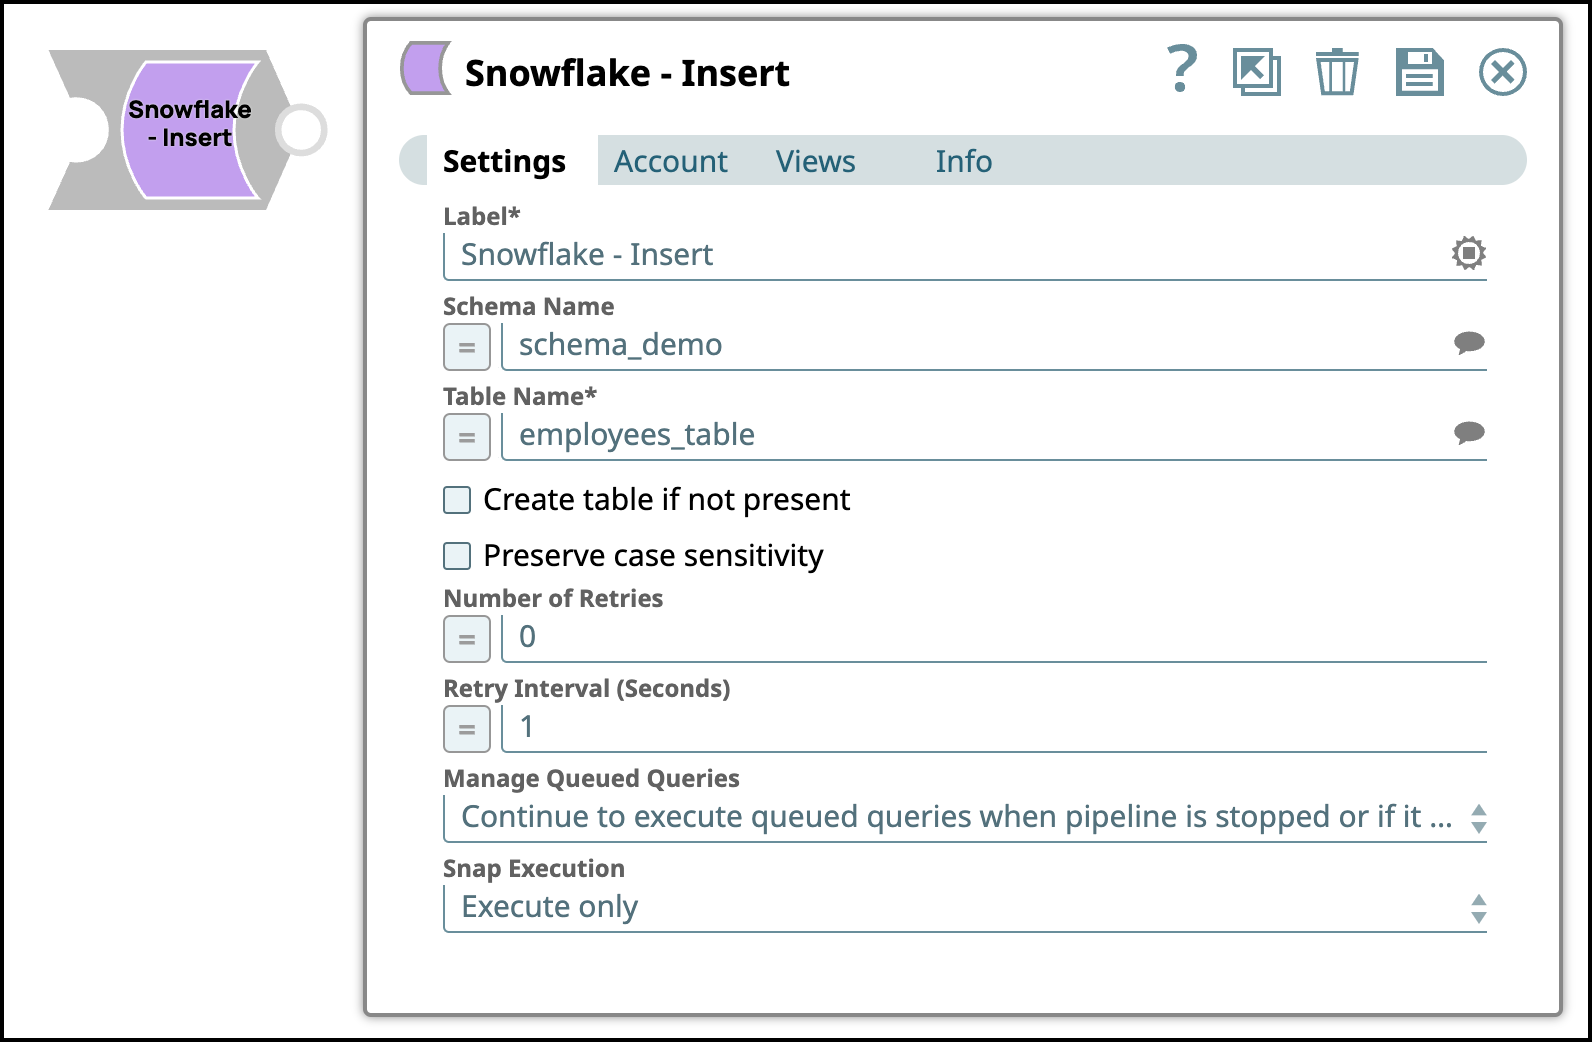
Task: Open the gear icon next to the Label field
Action: pos(1469,253)
